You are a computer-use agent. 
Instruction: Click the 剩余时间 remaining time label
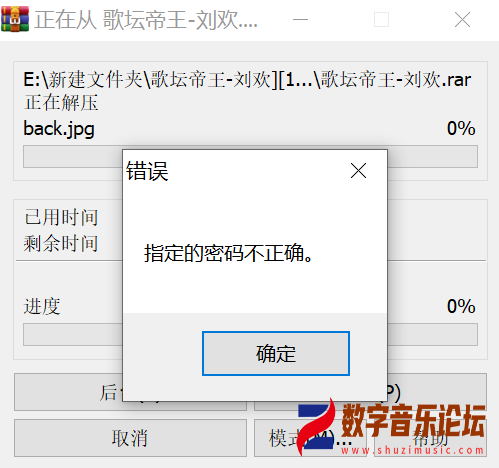click(x=61, y=243)
